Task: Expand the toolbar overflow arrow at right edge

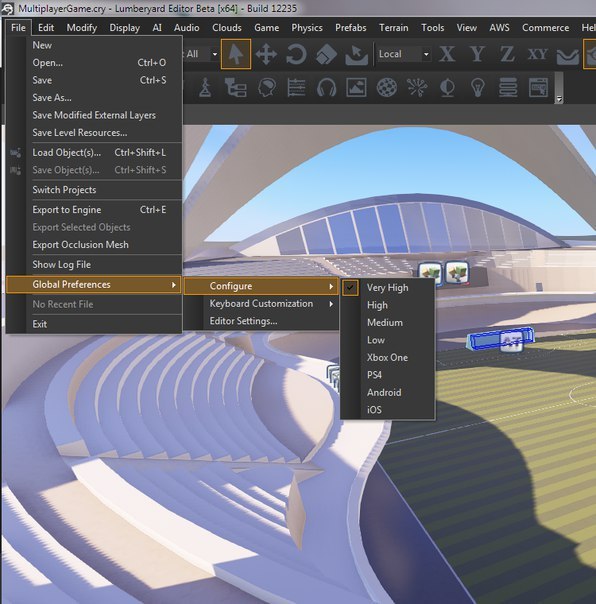Action: click(x=559, y=99)
